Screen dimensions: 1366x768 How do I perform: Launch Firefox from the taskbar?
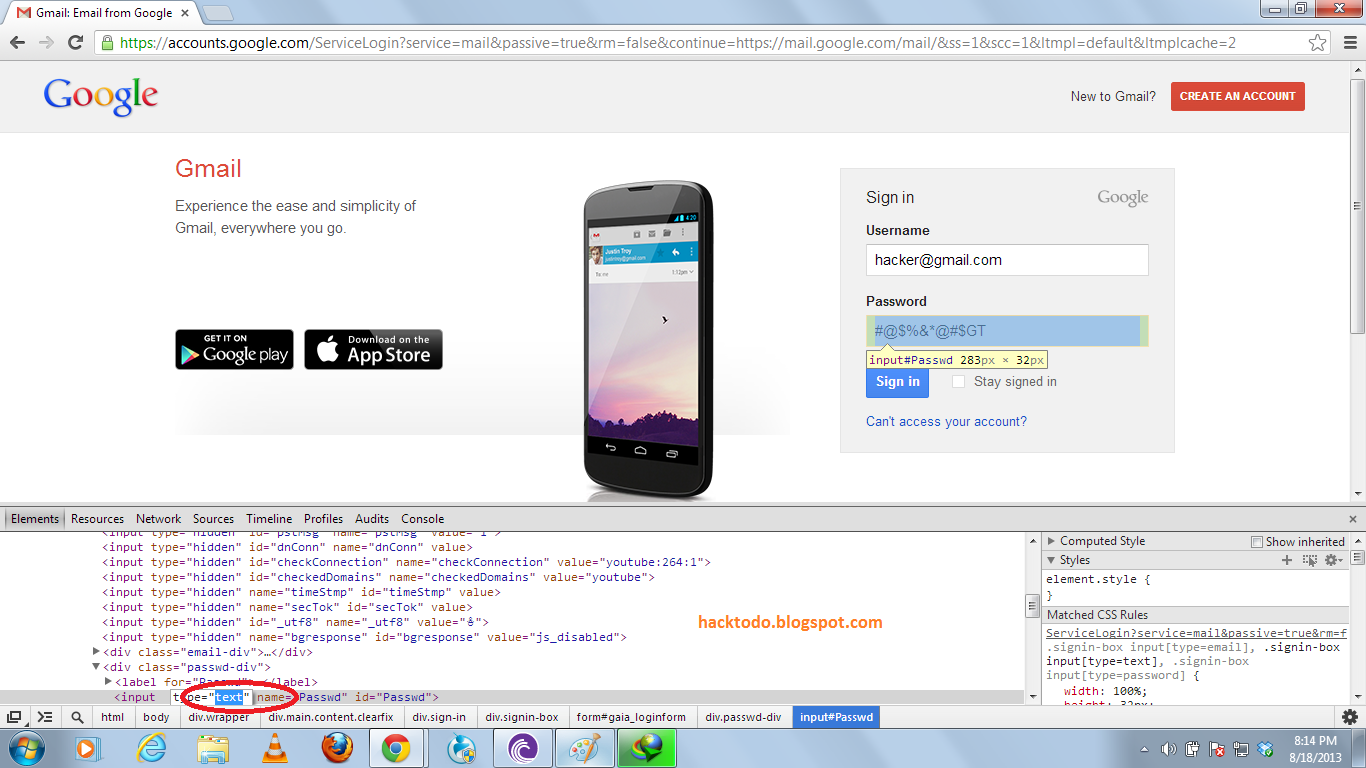point(337,748)
